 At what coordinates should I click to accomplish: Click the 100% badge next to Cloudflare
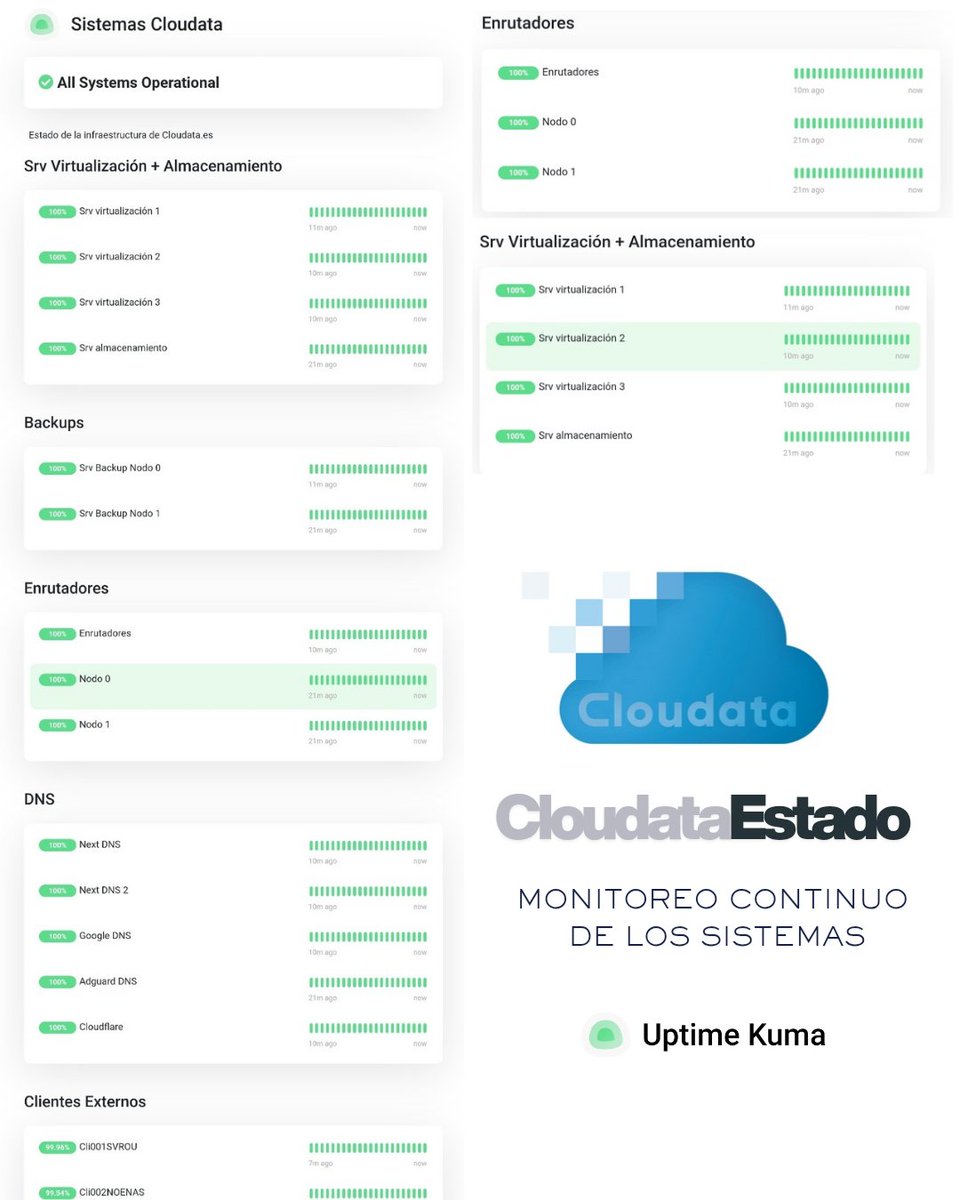coord(57,1027)
